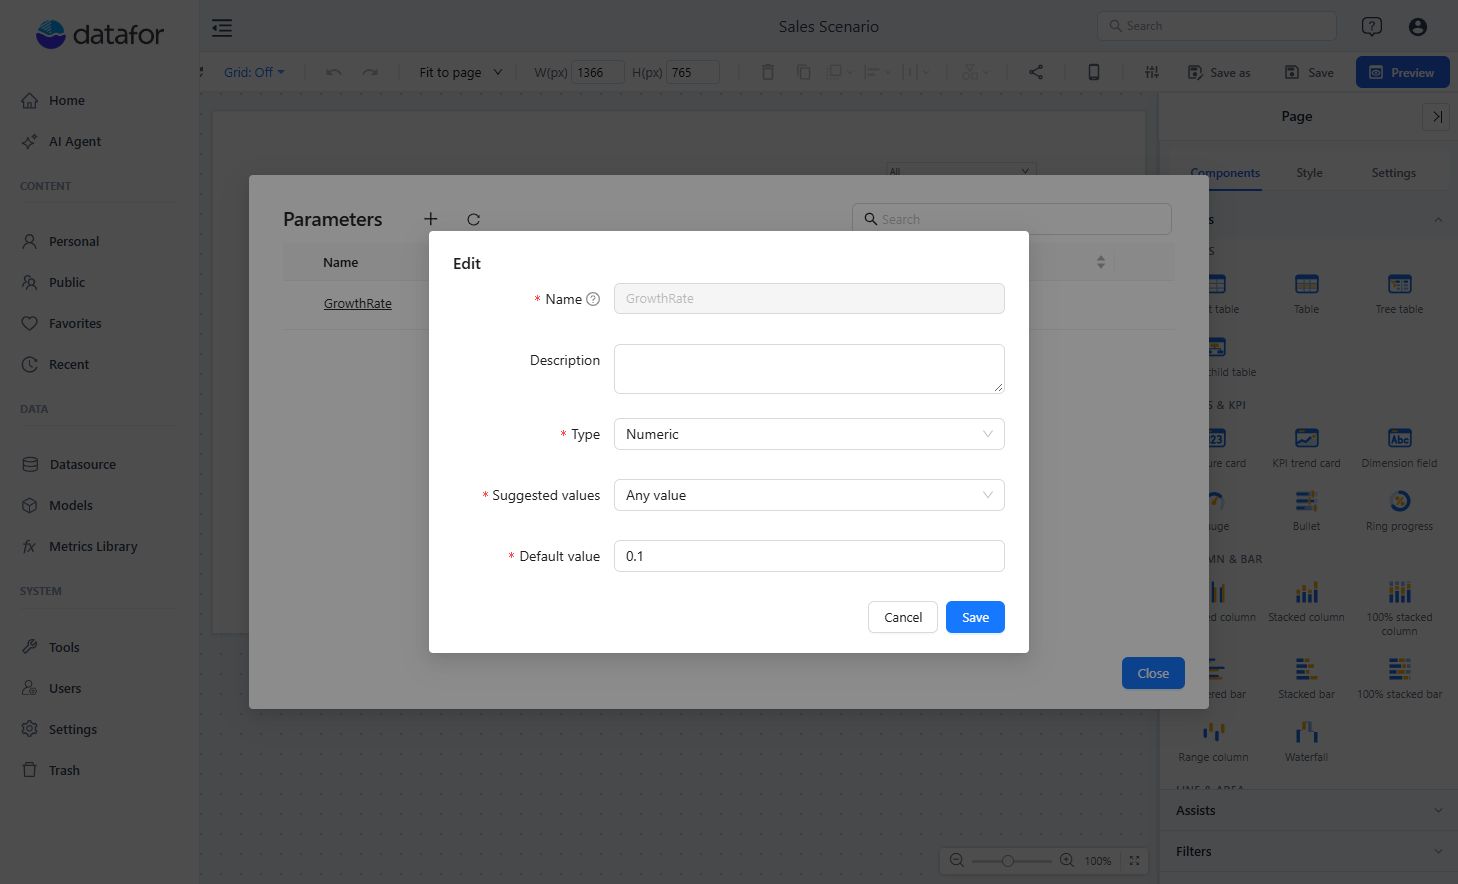Click the table column sort arrows
Image resolution: width=1458 pixels, height=884 pixels.
click(x=1100, y=262)
